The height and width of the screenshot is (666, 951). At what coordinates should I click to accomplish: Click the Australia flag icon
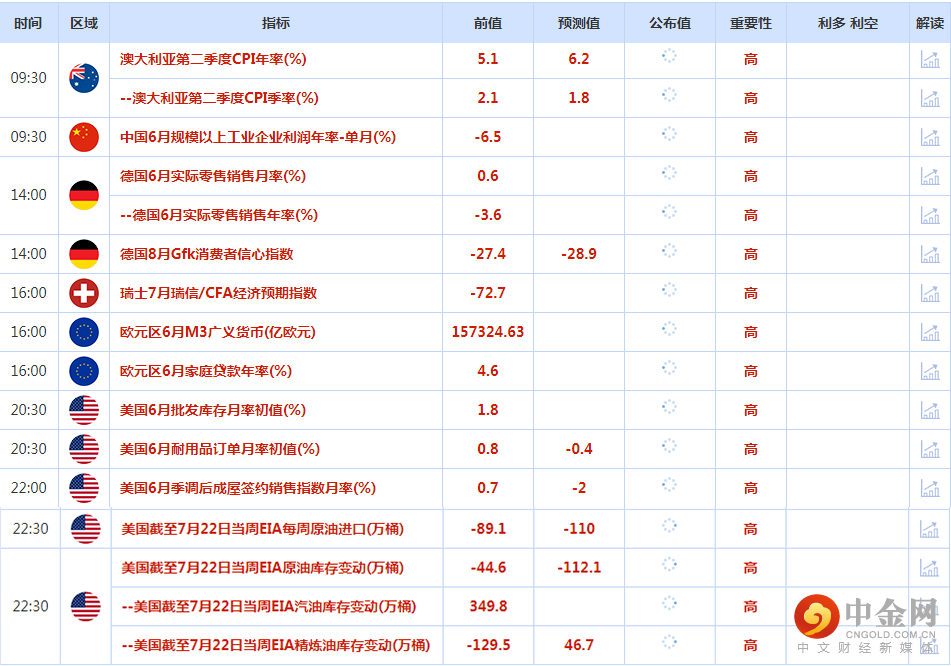pyautogui.click(x=84, y=78)
